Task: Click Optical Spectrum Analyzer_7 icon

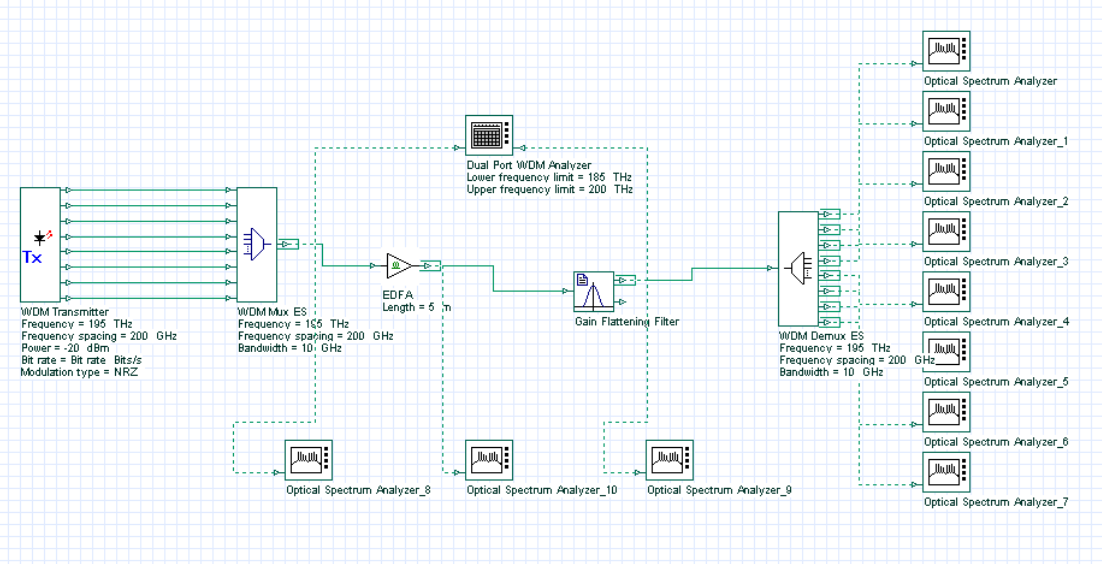Action: pyautogui.click(x=947, y=473)
